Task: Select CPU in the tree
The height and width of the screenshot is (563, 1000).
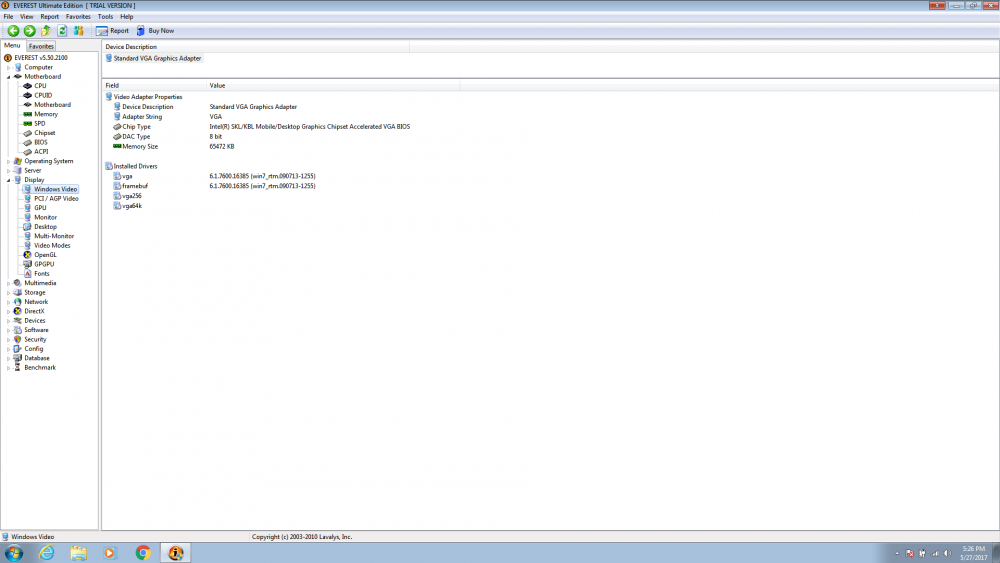Action: coord(40,85)
